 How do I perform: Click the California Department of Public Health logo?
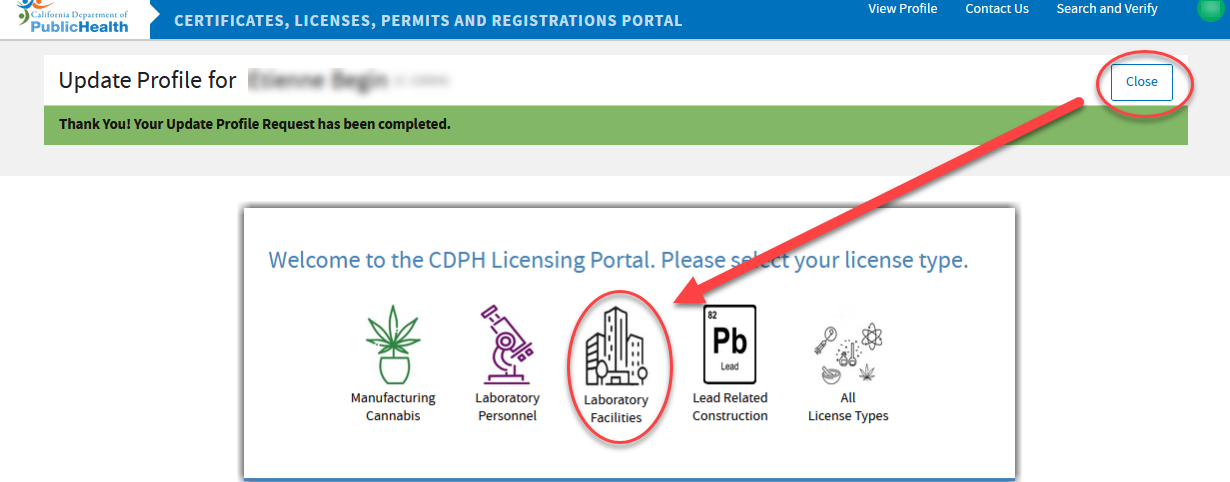(x=75, y=19)
